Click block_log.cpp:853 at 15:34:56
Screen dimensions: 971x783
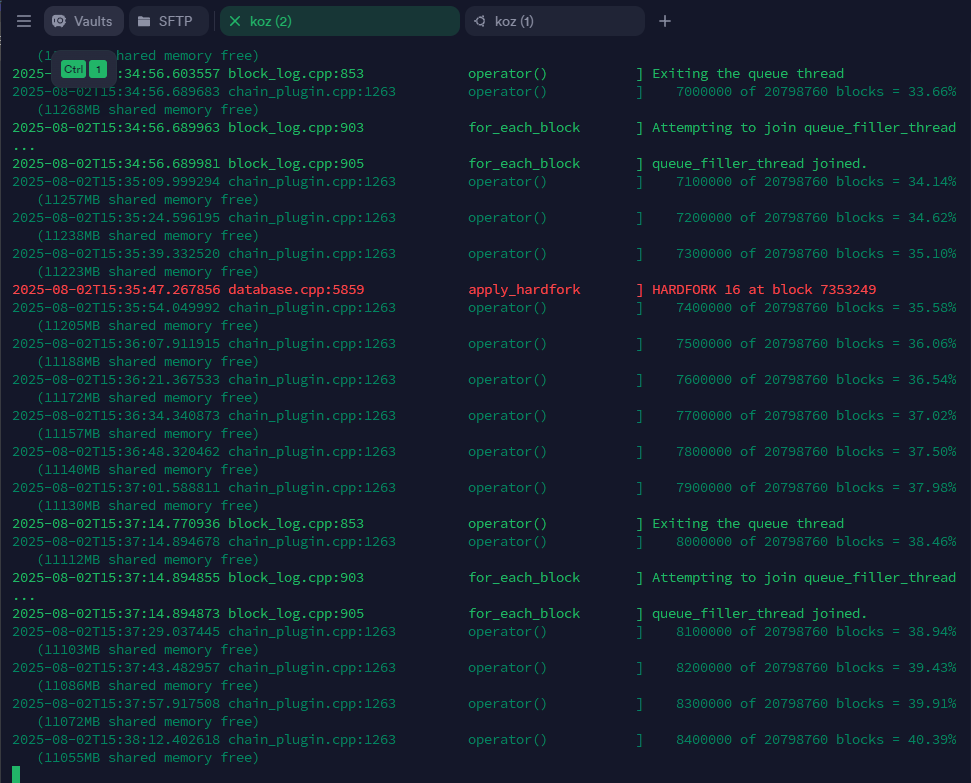tap(296, 74)
